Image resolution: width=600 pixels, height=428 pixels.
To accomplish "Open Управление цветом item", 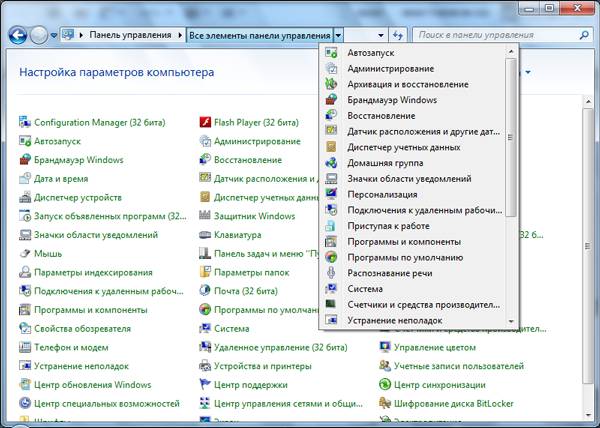I will point(435,347).
